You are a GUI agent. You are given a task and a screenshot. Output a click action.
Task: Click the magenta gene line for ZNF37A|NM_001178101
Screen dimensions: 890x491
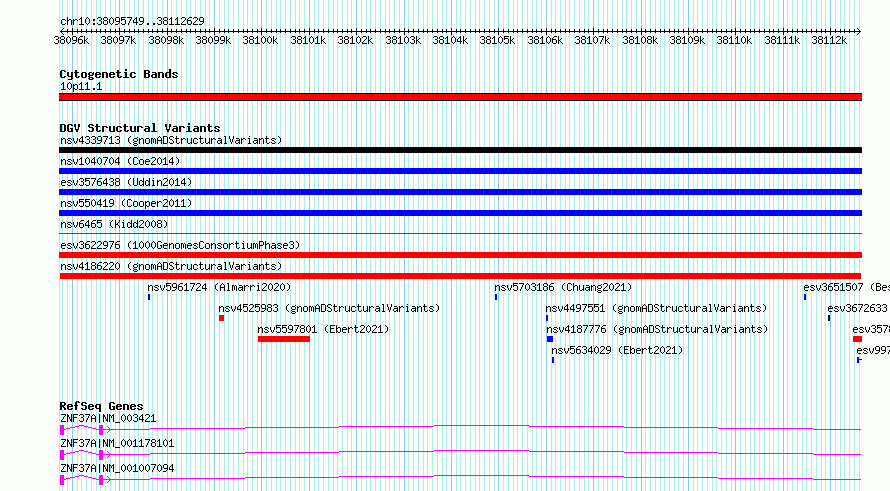pos(460,454)
